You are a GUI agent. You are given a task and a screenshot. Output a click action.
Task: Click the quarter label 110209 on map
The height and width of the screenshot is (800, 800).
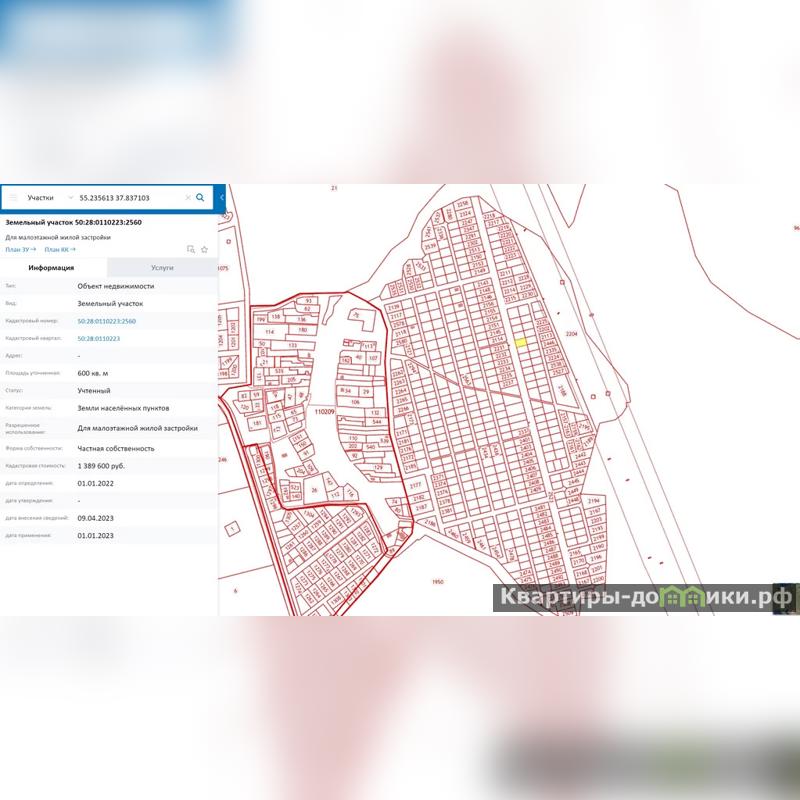click(x=323, y=411)
